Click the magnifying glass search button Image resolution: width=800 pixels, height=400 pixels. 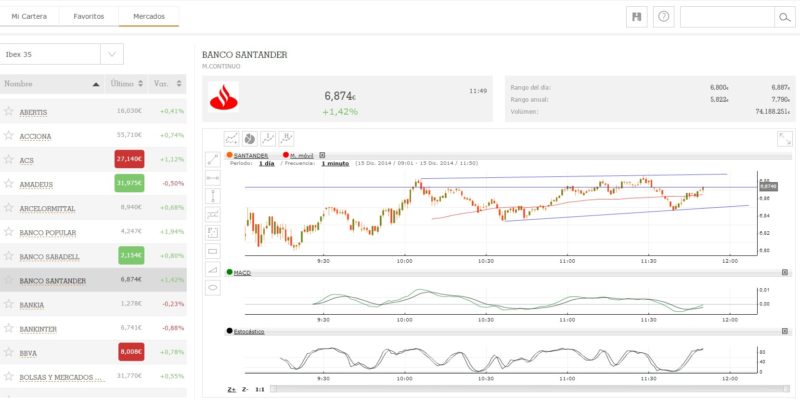[784, 17]
